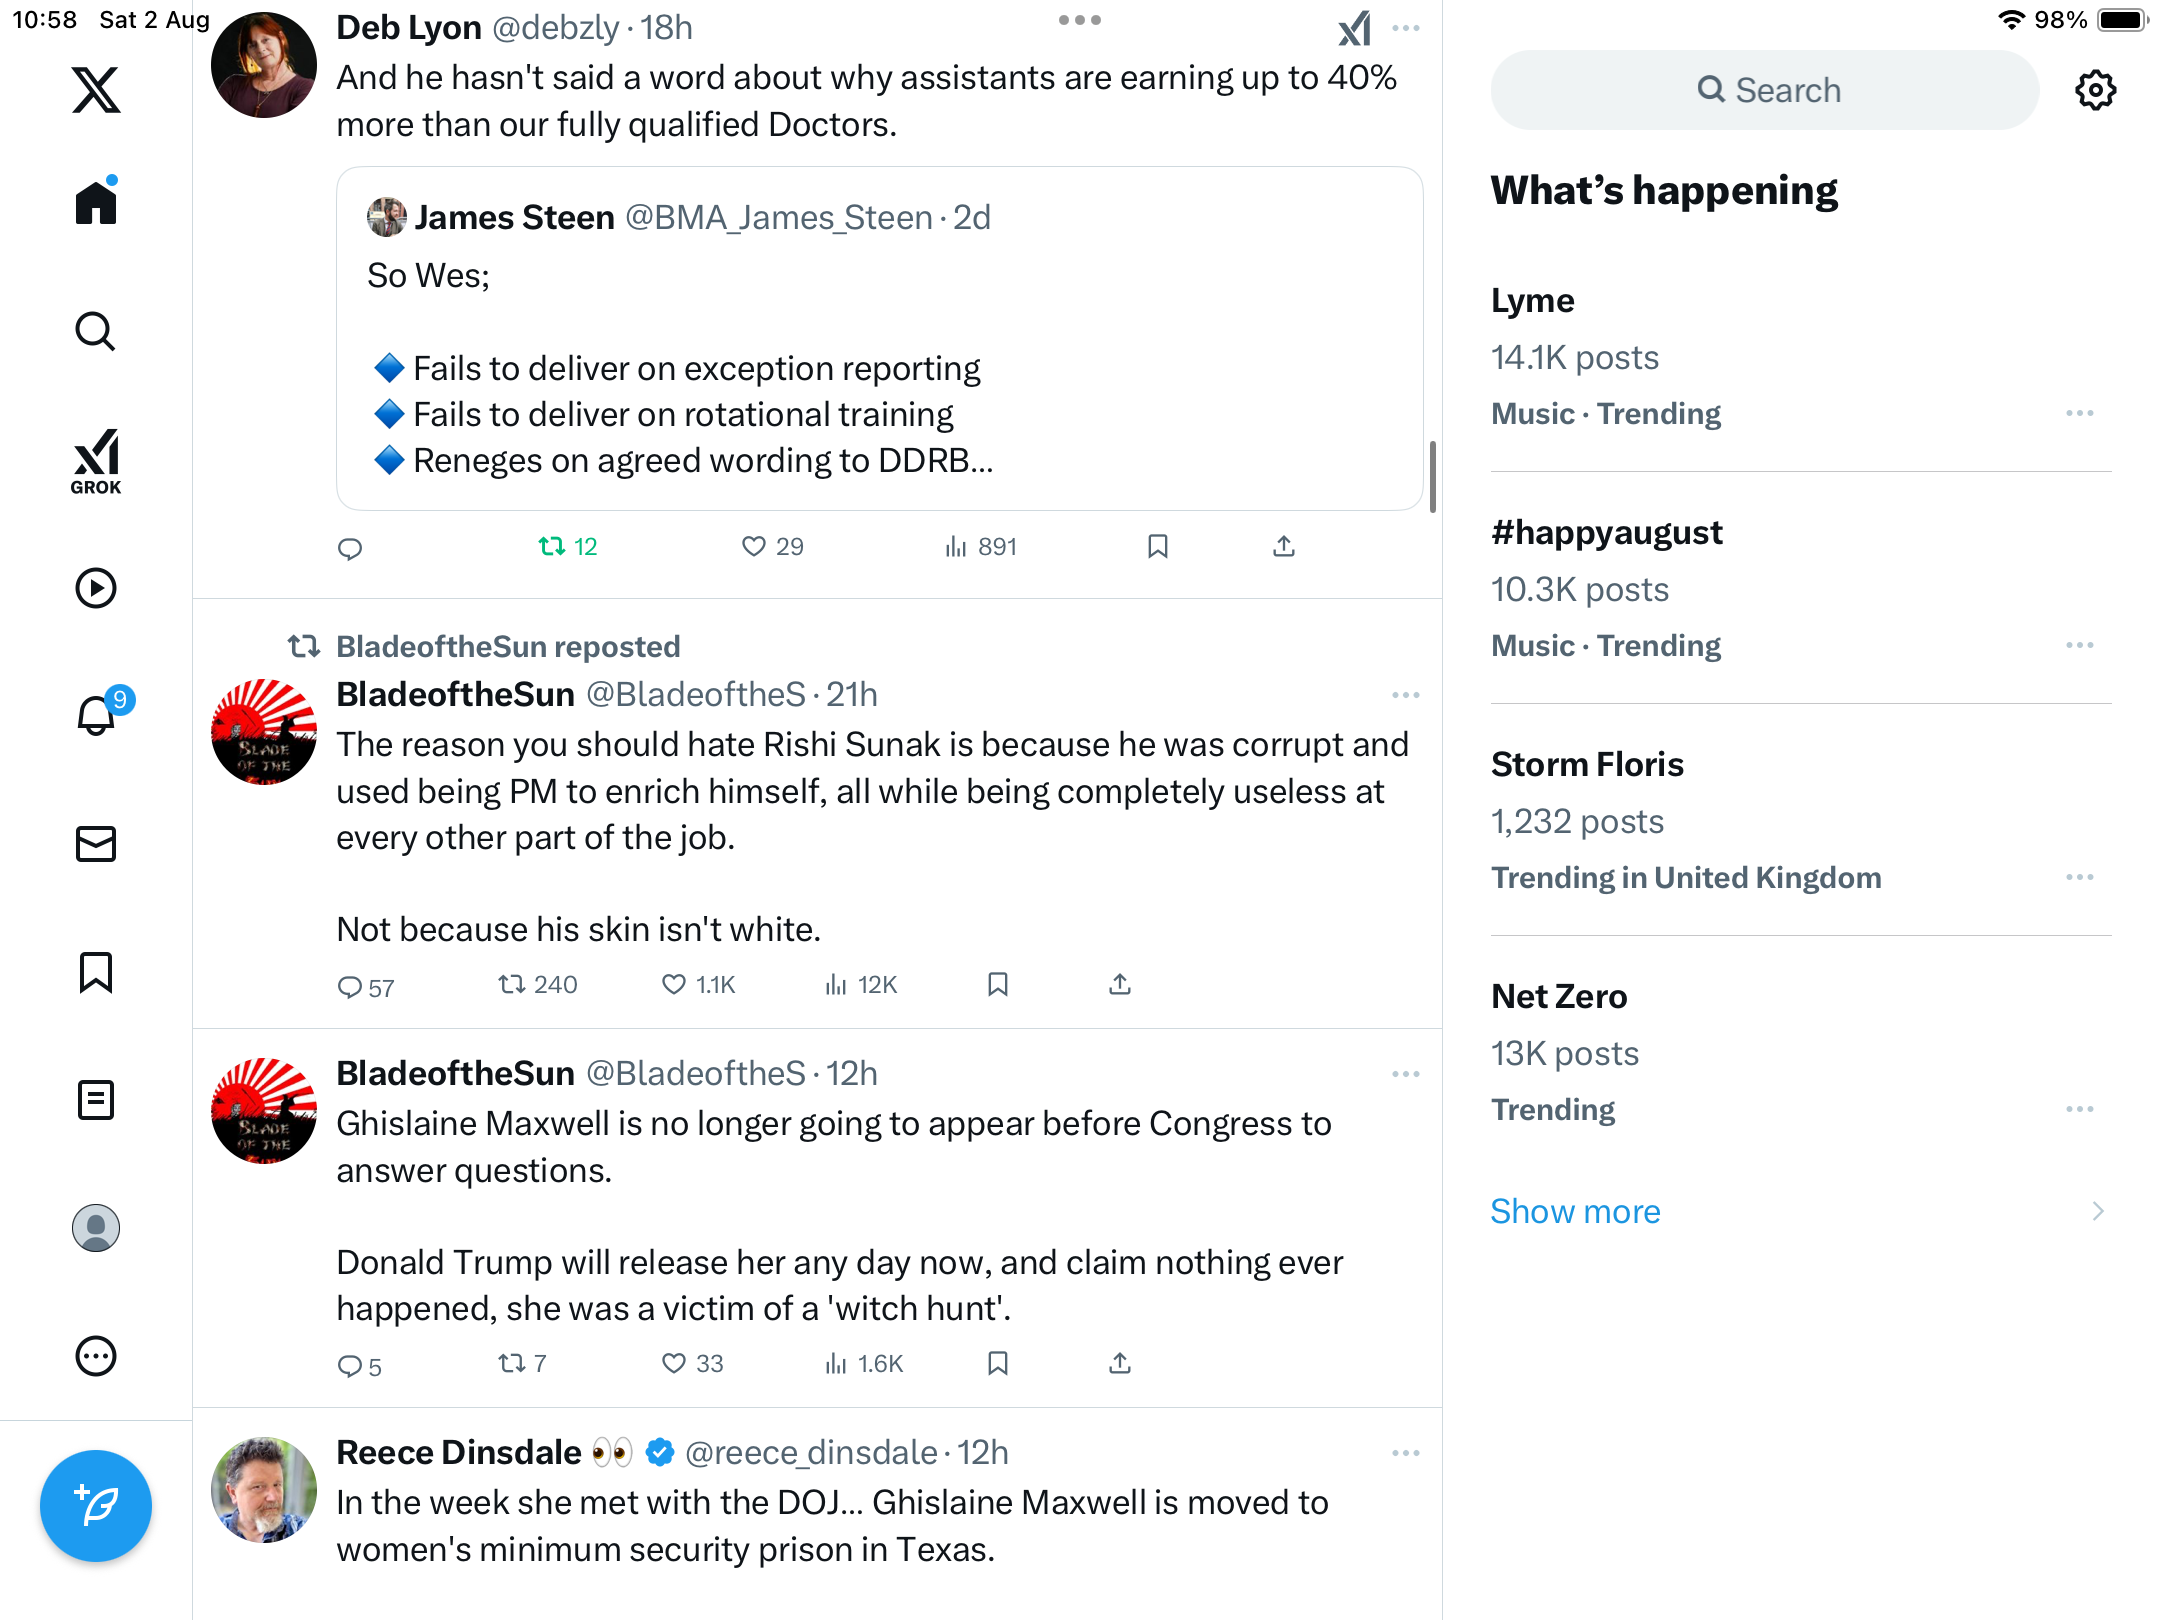The height and width of the screenshot is (1620, 2160).
Task: Open more options for Lyme trend
Action: point(2079,413)
